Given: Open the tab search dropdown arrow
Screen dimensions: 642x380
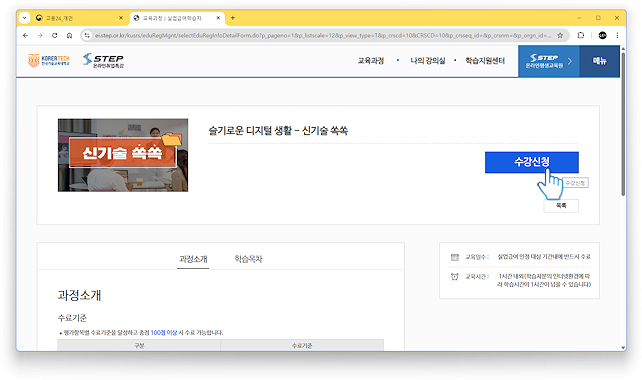Looking at the screenshot, I should coord(25,18).
